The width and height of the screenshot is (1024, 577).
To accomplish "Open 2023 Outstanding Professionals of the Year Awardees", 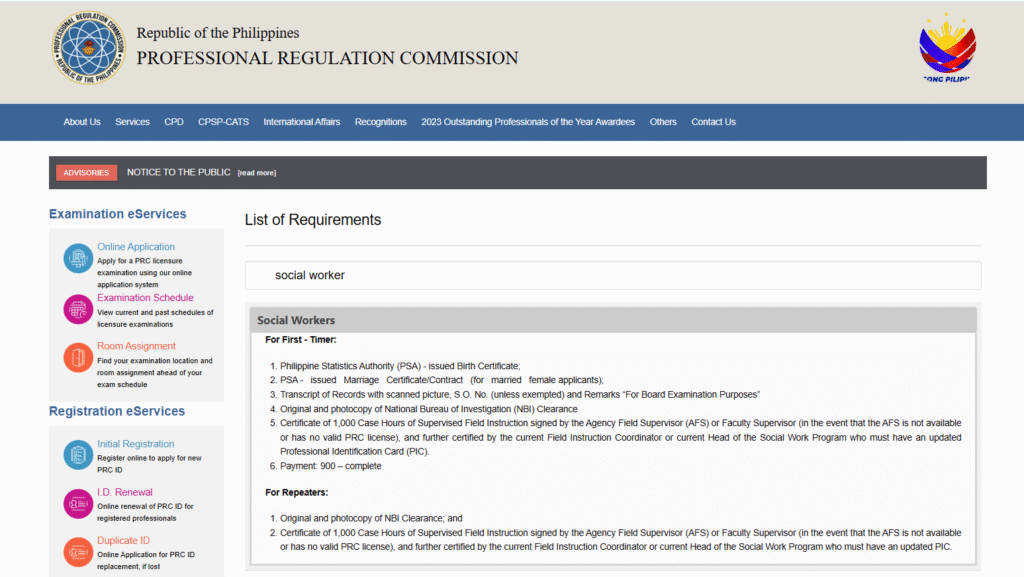I will click(528, 122).
